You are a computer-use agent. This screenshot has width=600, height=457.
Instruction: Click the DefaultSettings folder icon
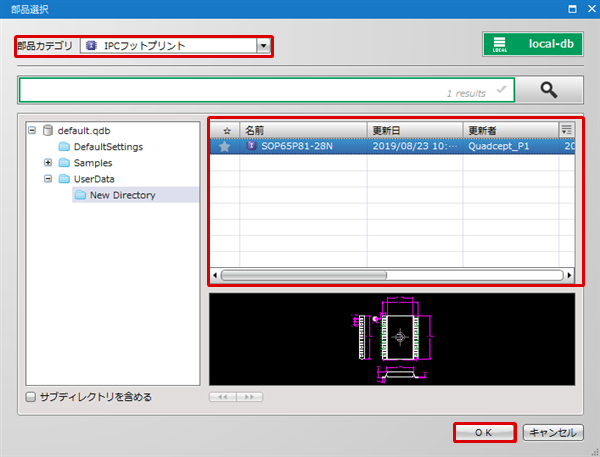(x=64, y=147)
